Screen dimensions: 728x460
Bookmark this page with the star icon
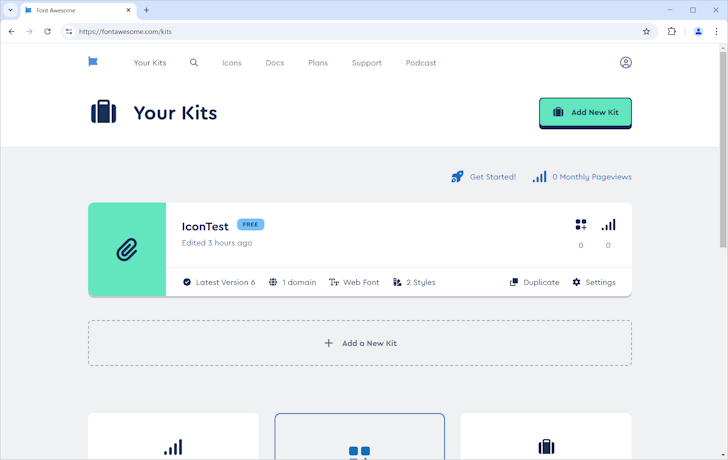646,31
